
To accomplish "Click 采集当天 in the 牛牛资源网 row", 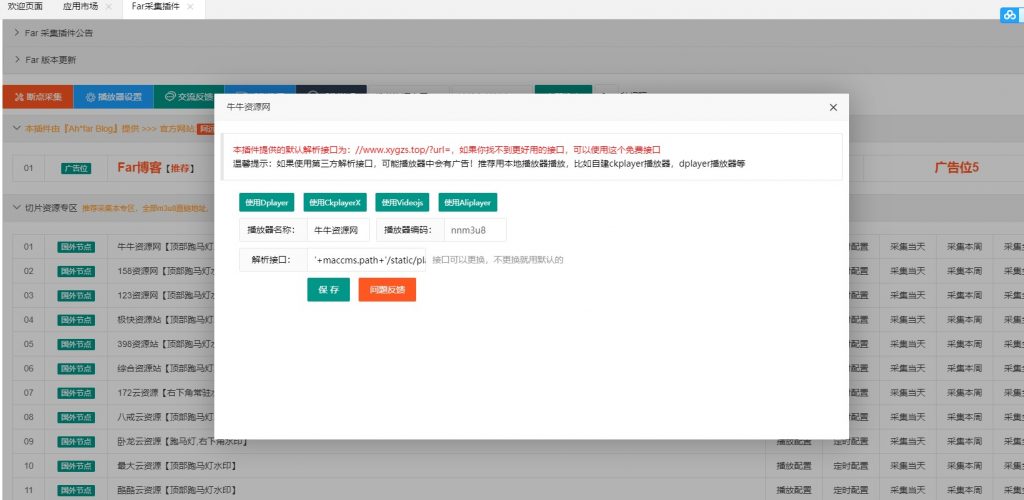I will pyautogui.click(x=908, y=247).
